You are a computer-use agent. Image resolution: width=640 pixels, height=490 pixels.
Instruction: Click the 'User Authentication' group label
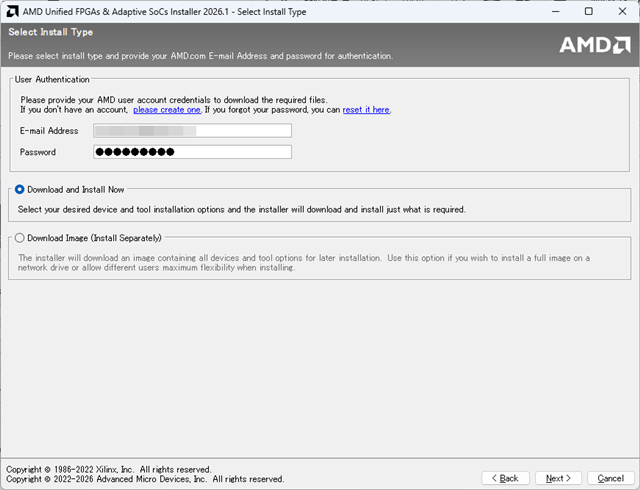pos(52,80)
